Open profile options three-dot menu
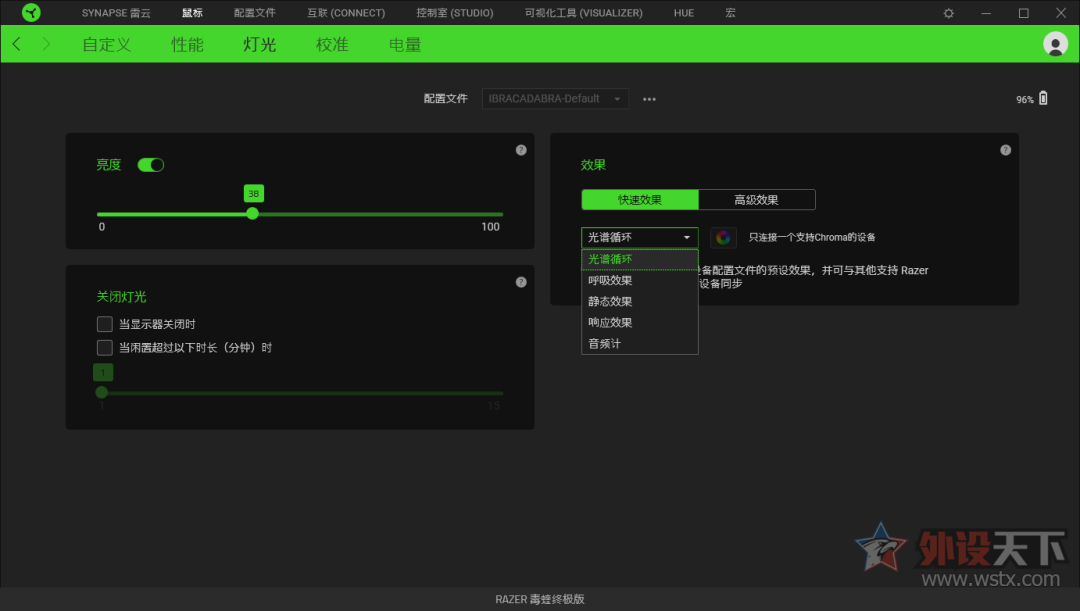Viewport: 1080px width, 611px height. point(649,99)
